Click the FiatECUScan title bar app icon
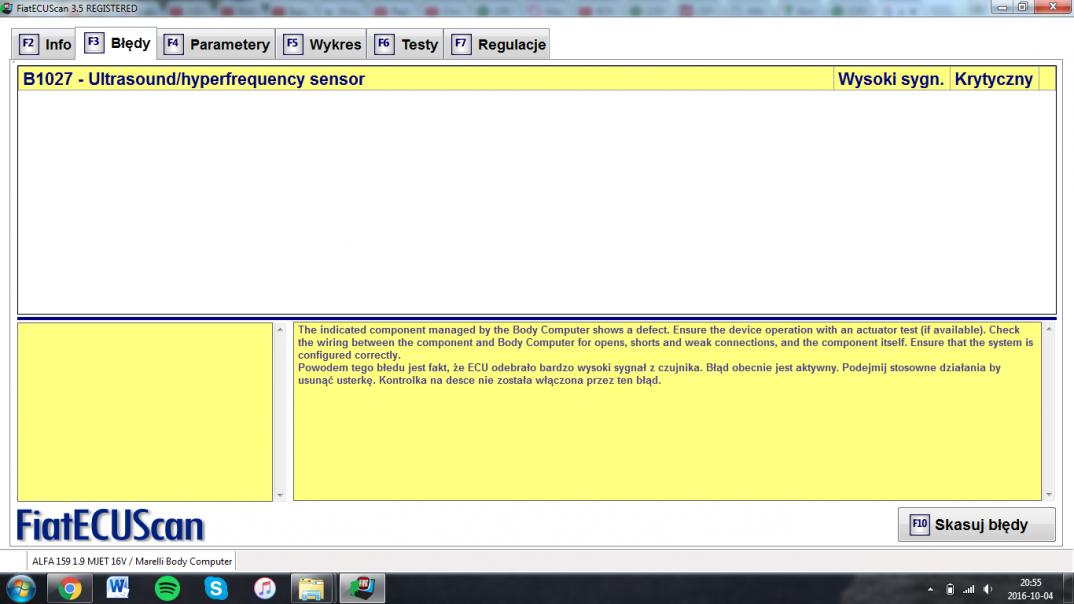Screen dimensions: 1074x604 click(7, 8)
